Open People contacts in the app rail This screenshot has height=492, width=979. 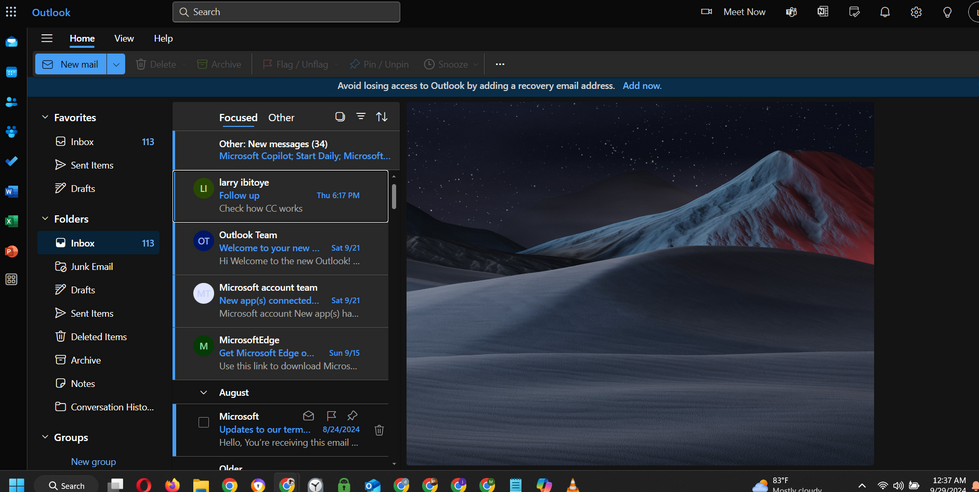pos(11,102)
